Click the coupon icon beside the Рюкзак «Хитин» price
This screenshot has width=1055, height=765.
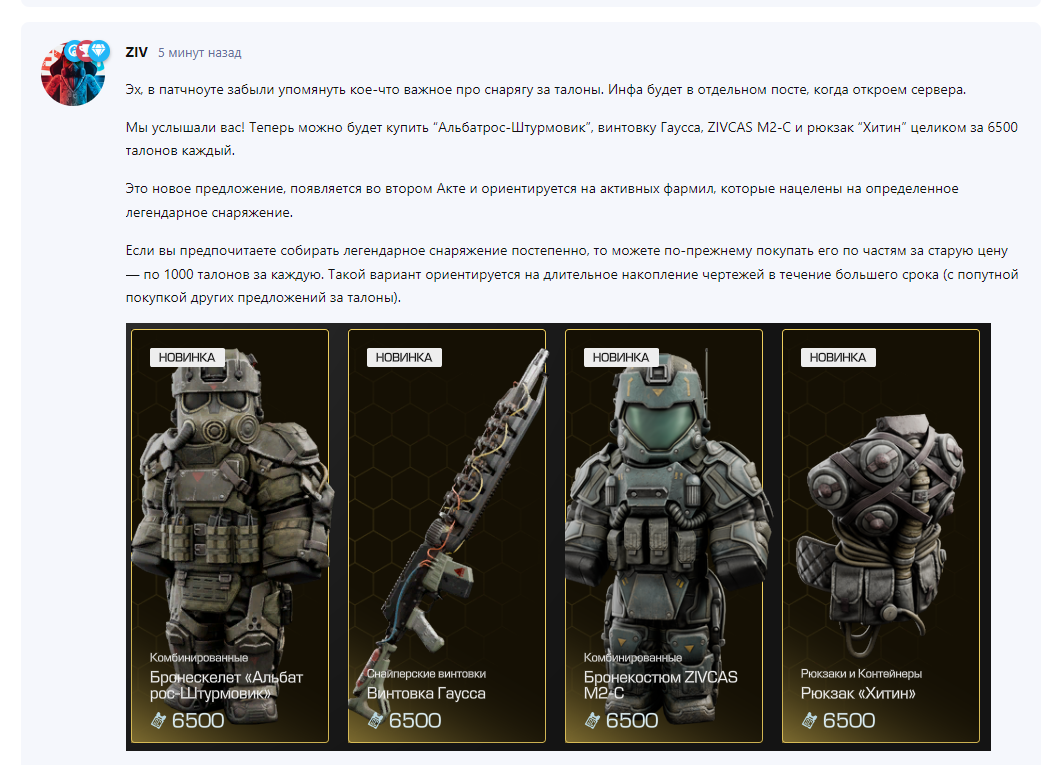click(809, 721)
